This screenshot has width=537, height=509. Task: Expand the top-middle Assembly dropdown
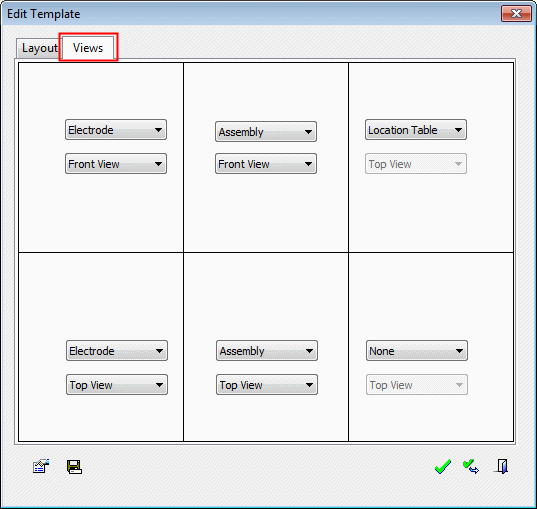point(266,132)
